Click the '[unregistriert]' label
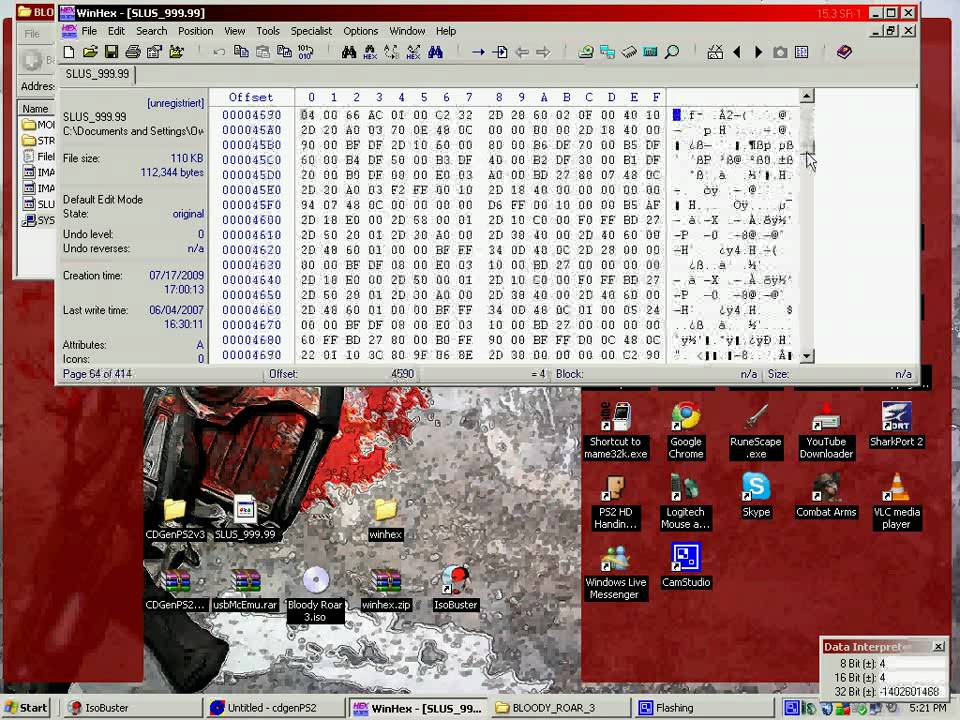The image size is (960, 720). (x=176, y=103)
